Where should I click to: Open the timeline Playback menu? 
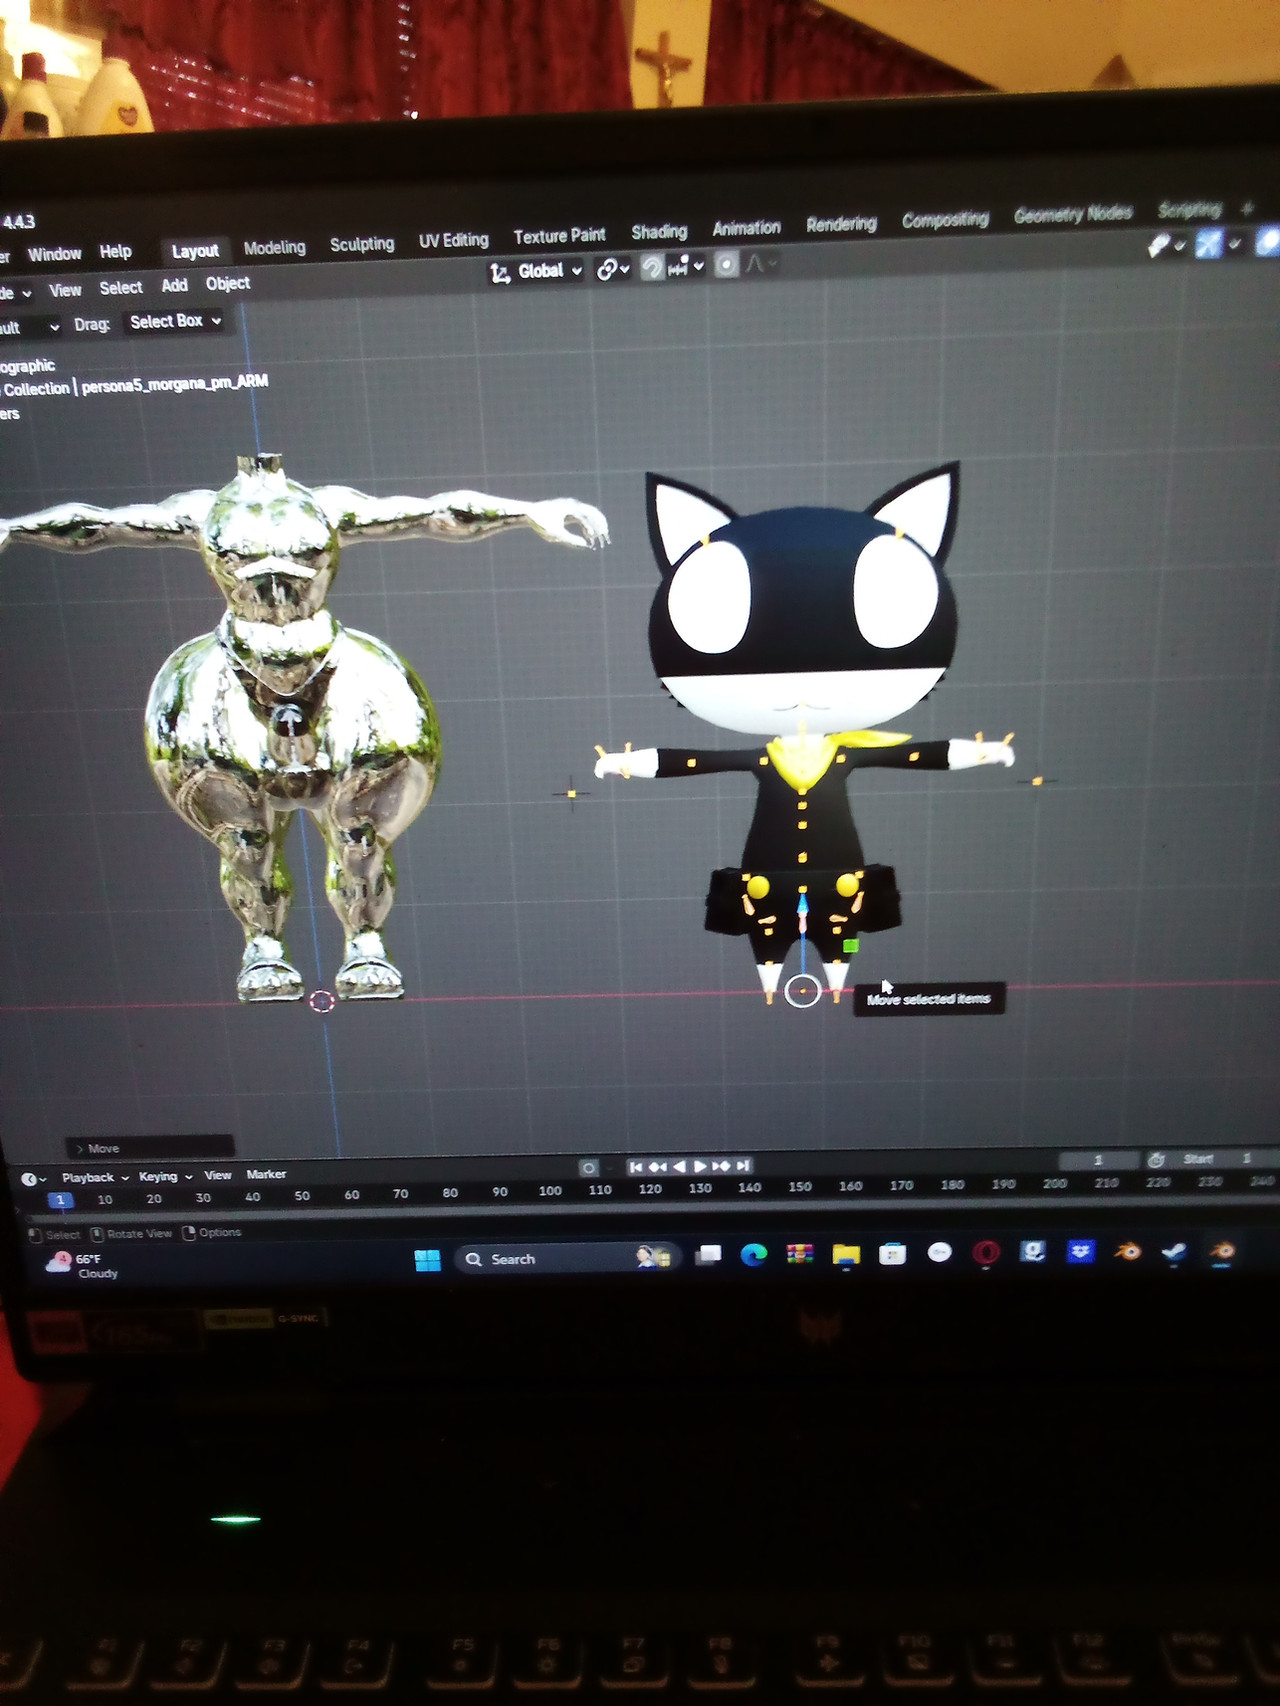pos(95,1178)
